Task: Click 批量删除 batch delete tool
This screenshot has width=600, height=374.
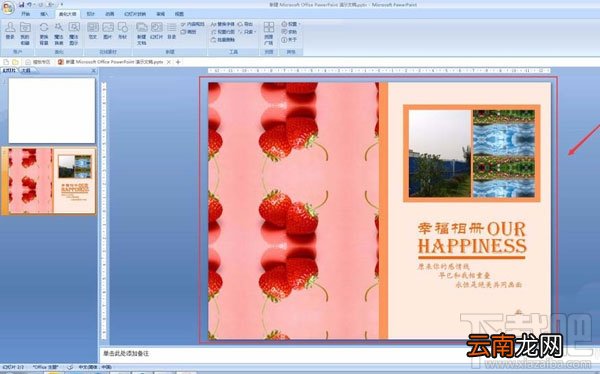Action: (223, 39)
